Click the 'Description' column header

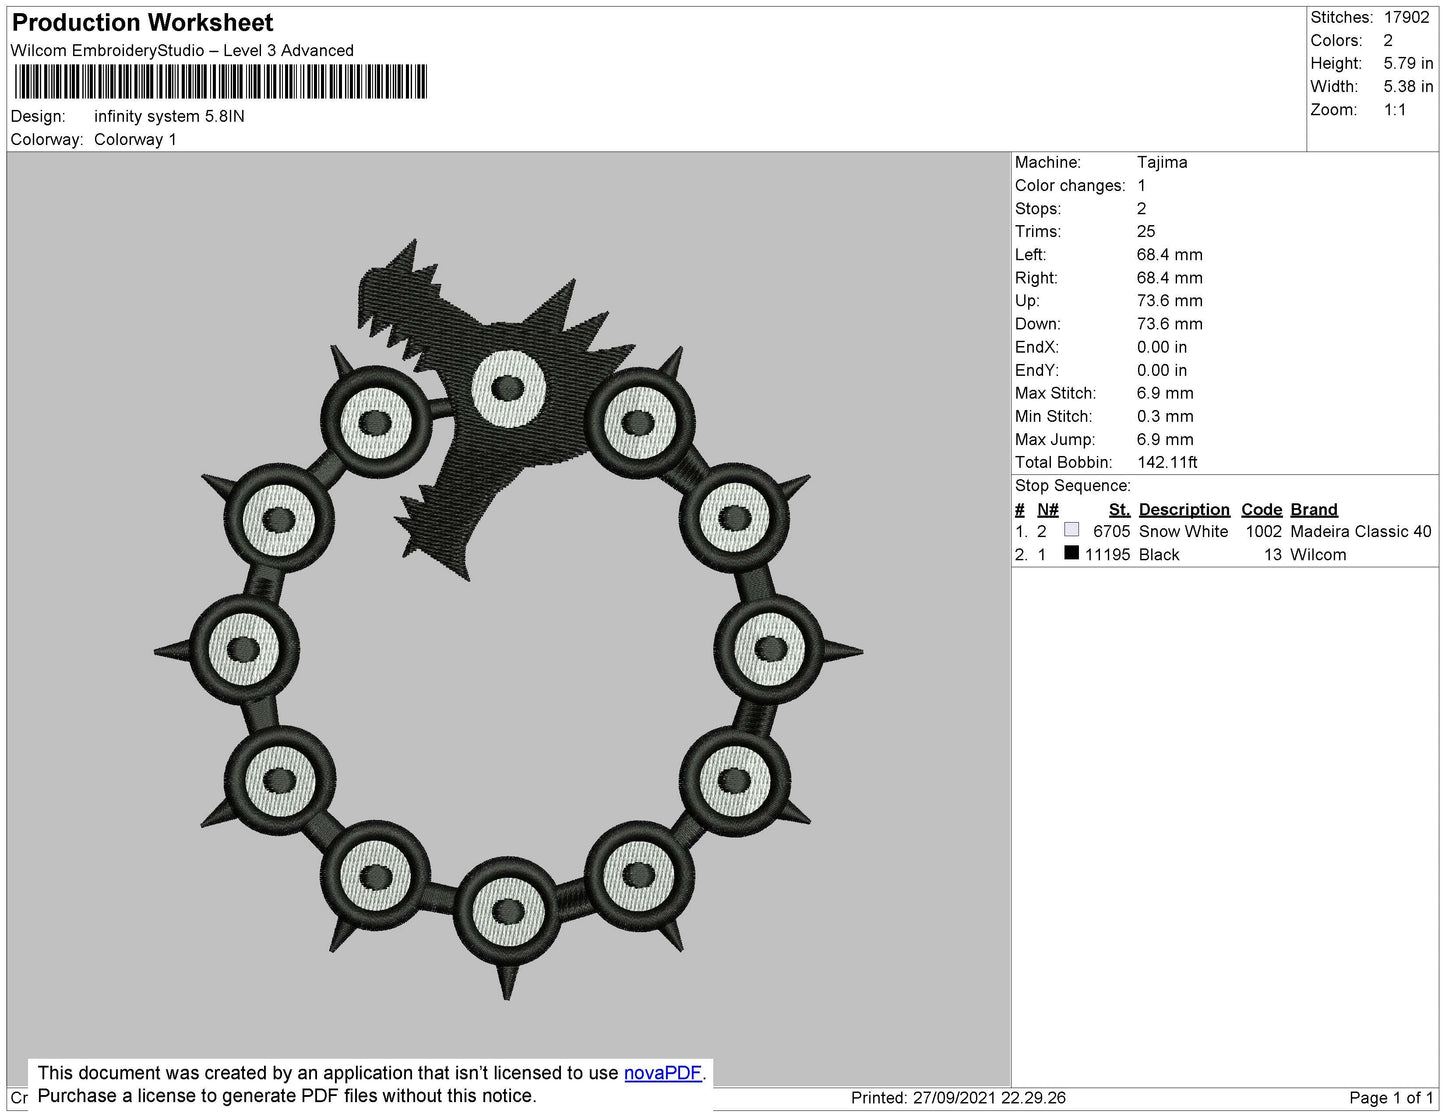(x=1184, y=510)
